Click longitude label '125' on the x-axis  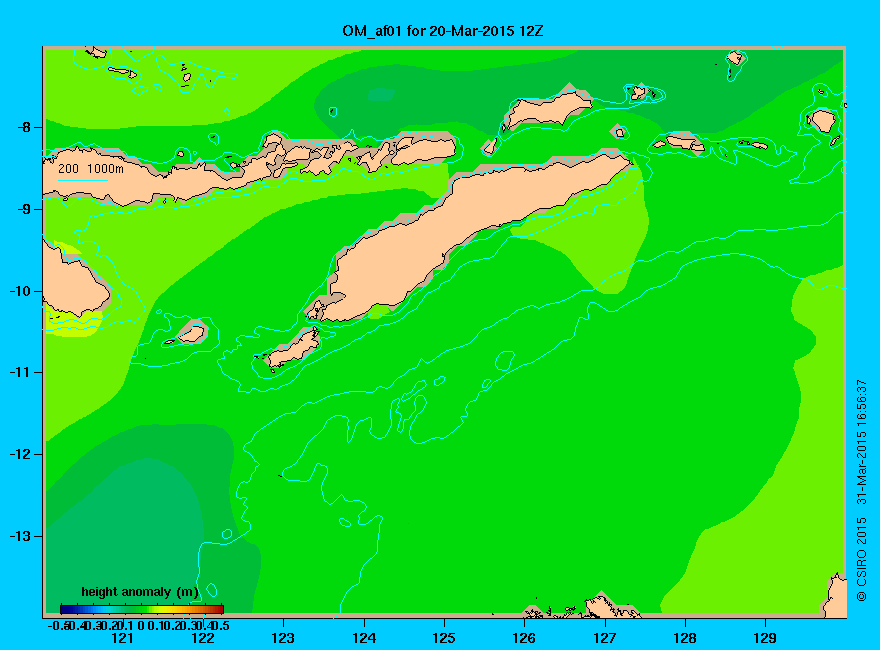click(444, 638)
